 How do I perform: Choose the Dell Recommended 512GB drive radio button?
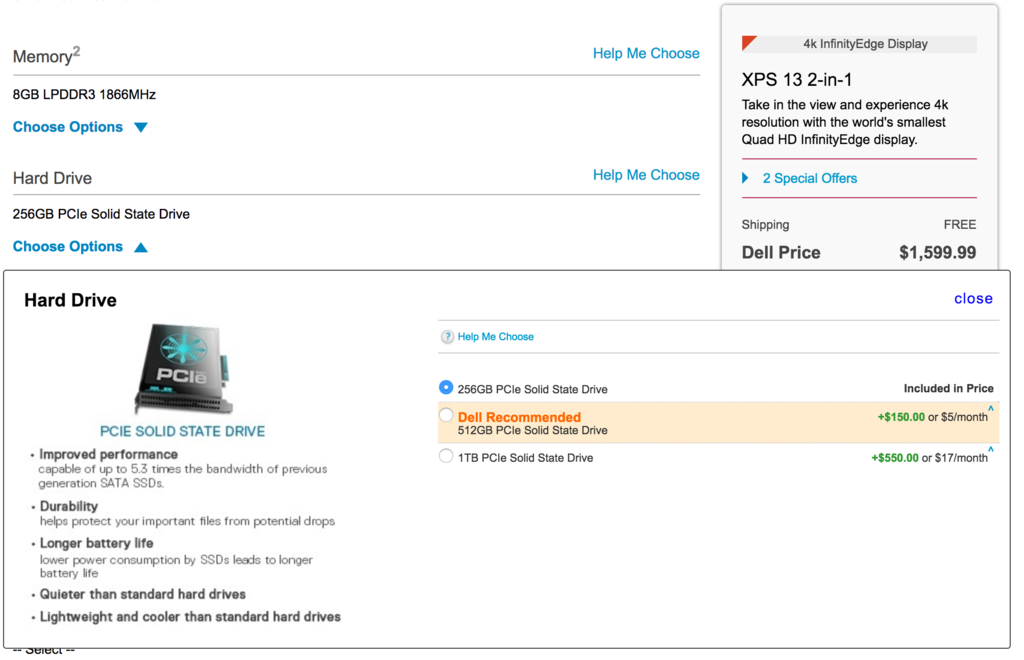click(446, 415)
